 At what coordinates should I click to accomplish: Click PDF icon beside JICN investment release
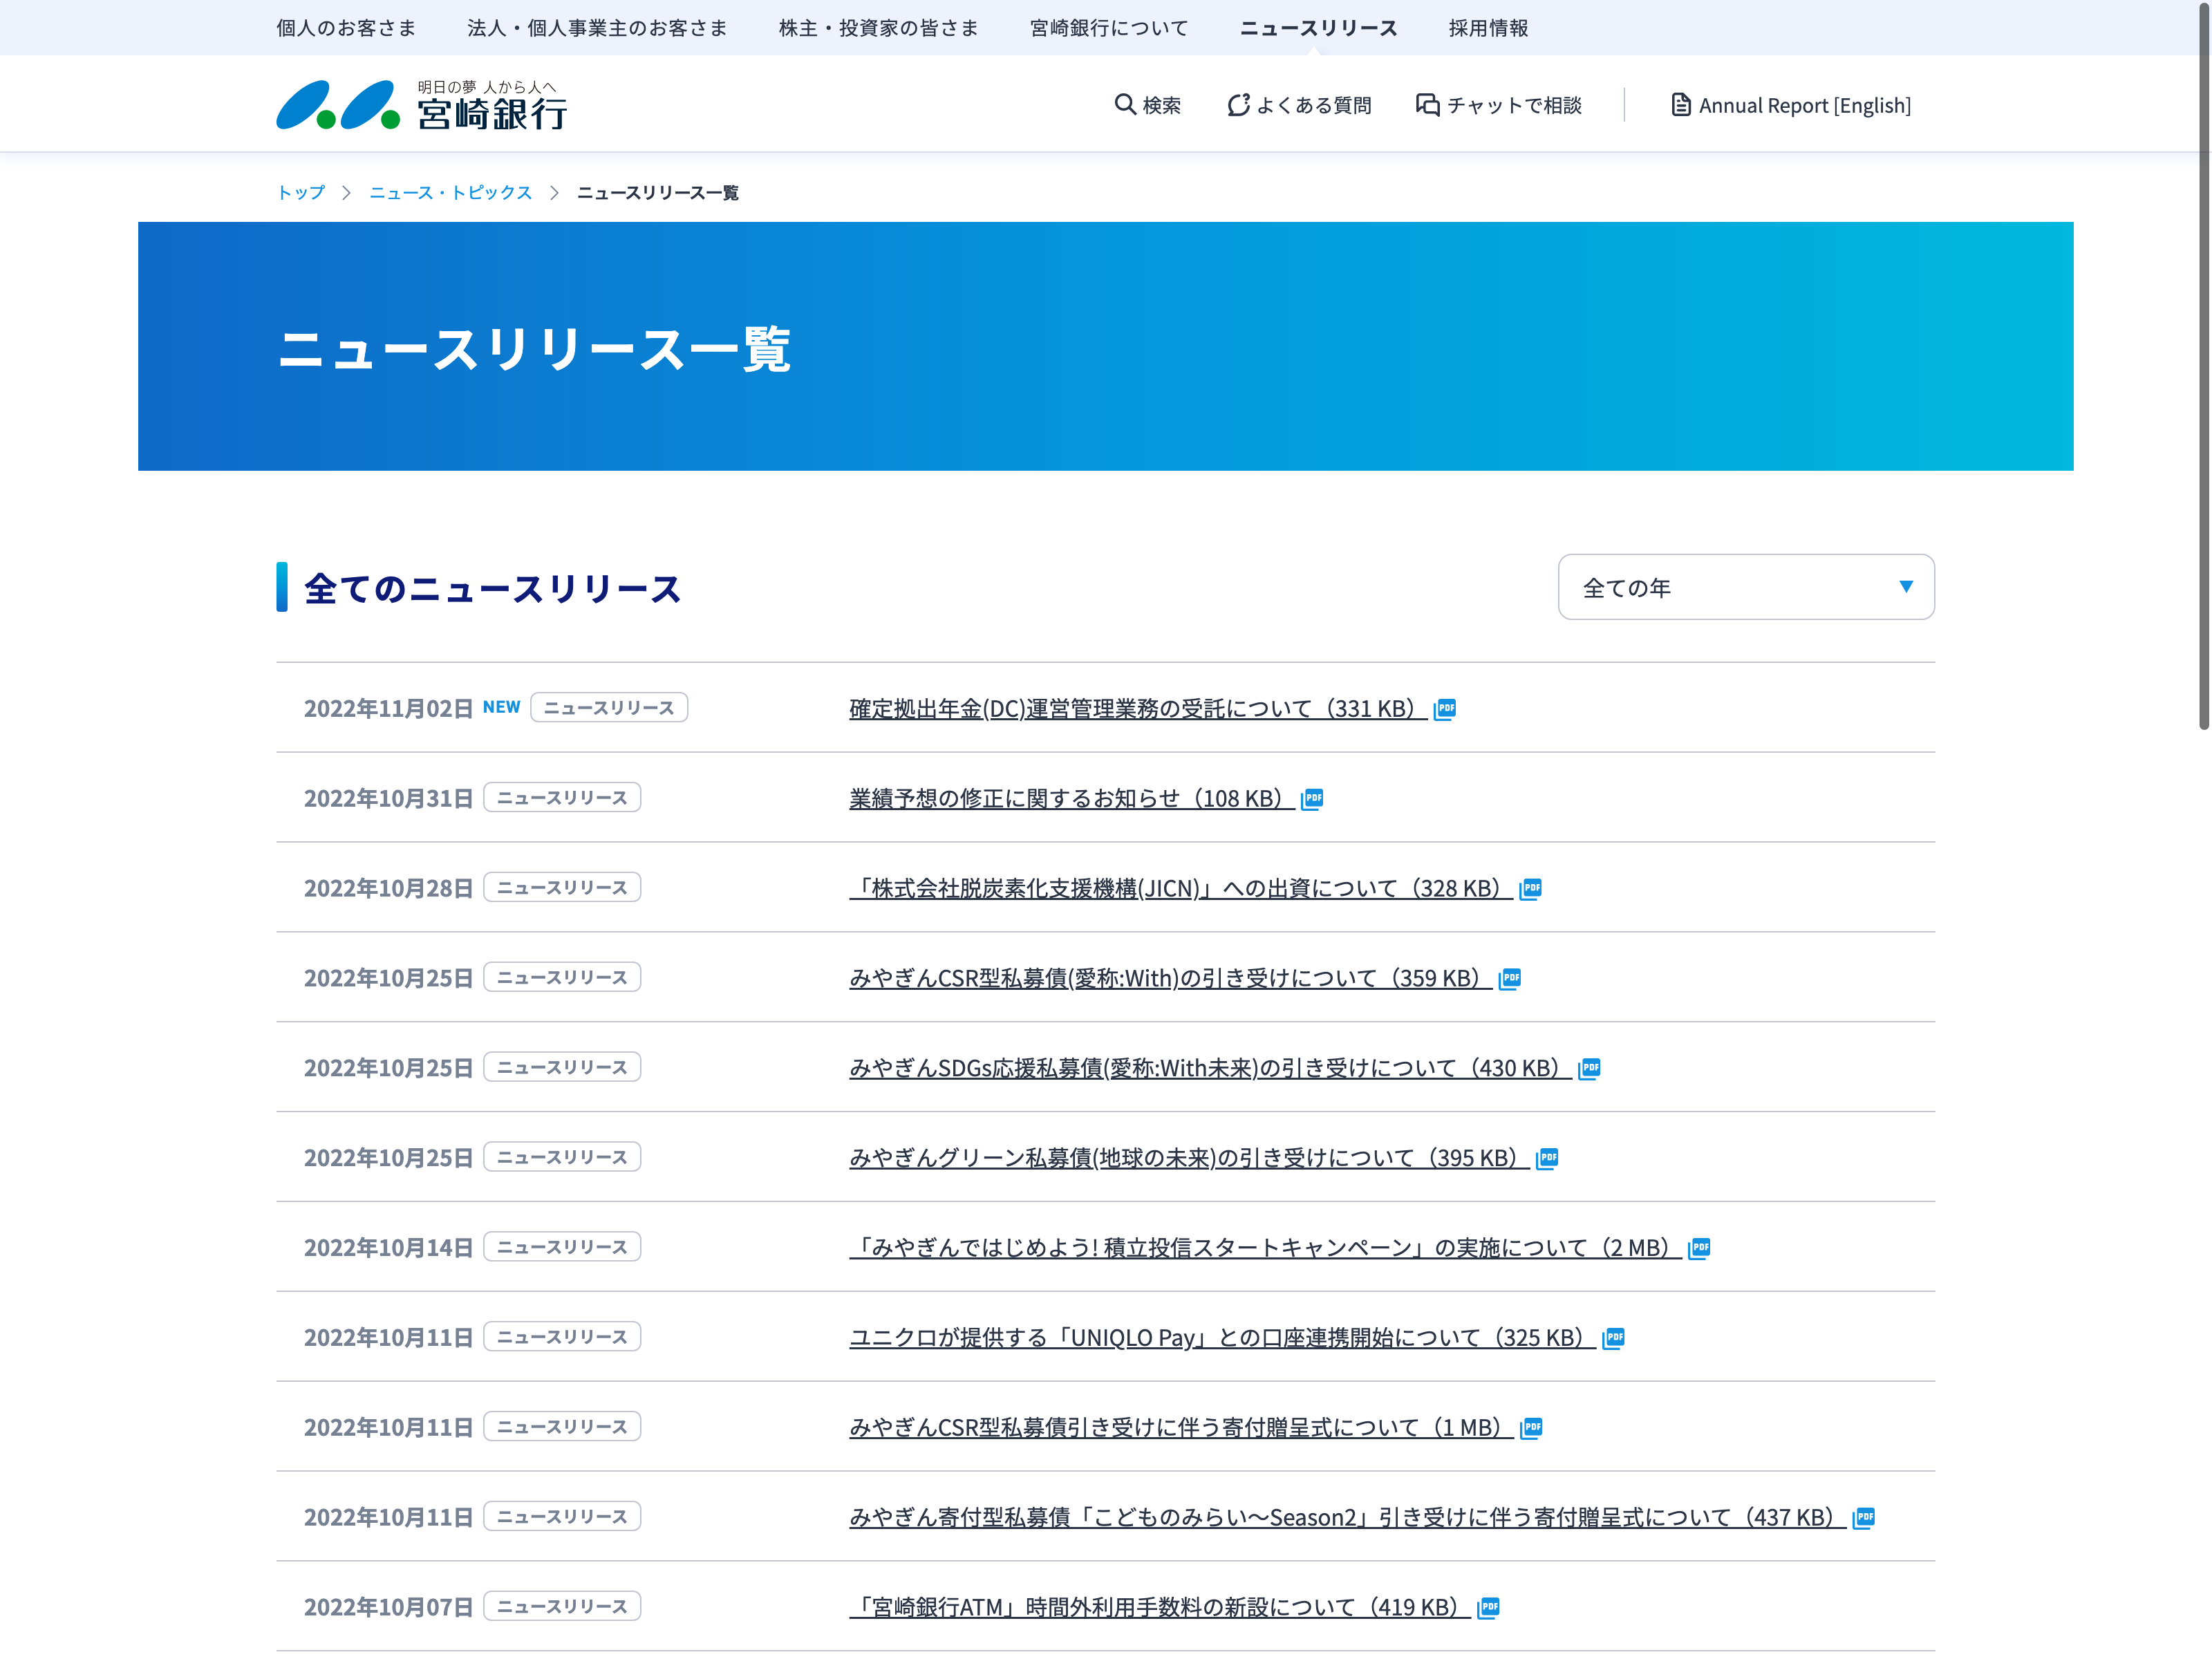click(1530, 889)
